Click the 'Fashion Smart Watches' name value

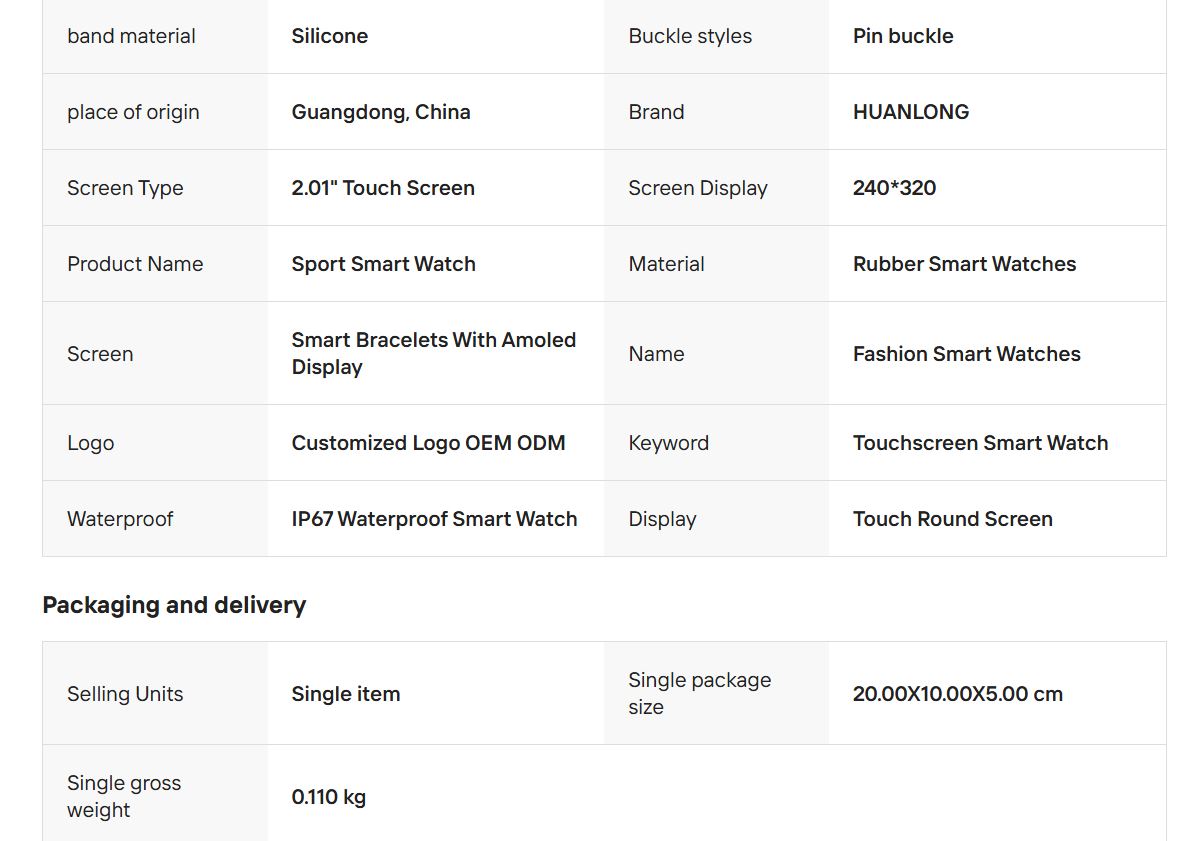(966, 354)
